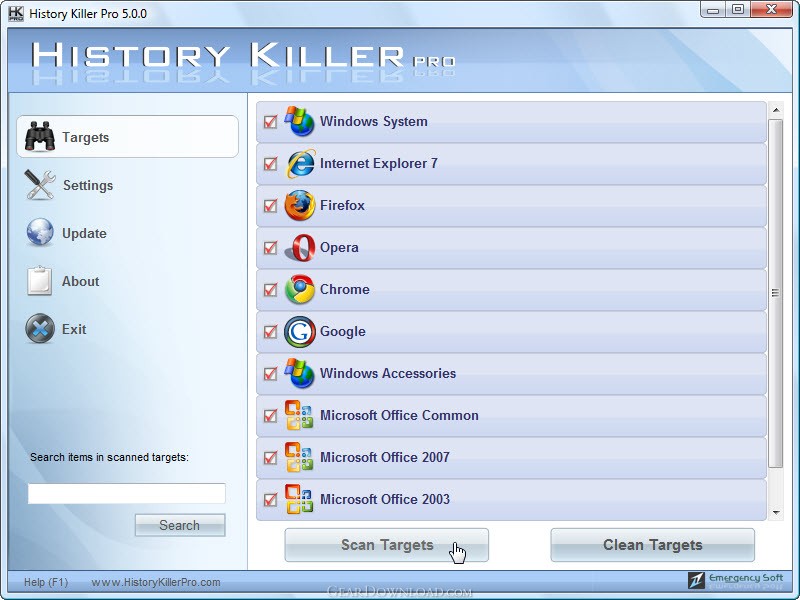This screenshot has width=800, height=600.
Task: Uncheck the Internet Explorer 7 checkbox
Action: coord(270,164)
